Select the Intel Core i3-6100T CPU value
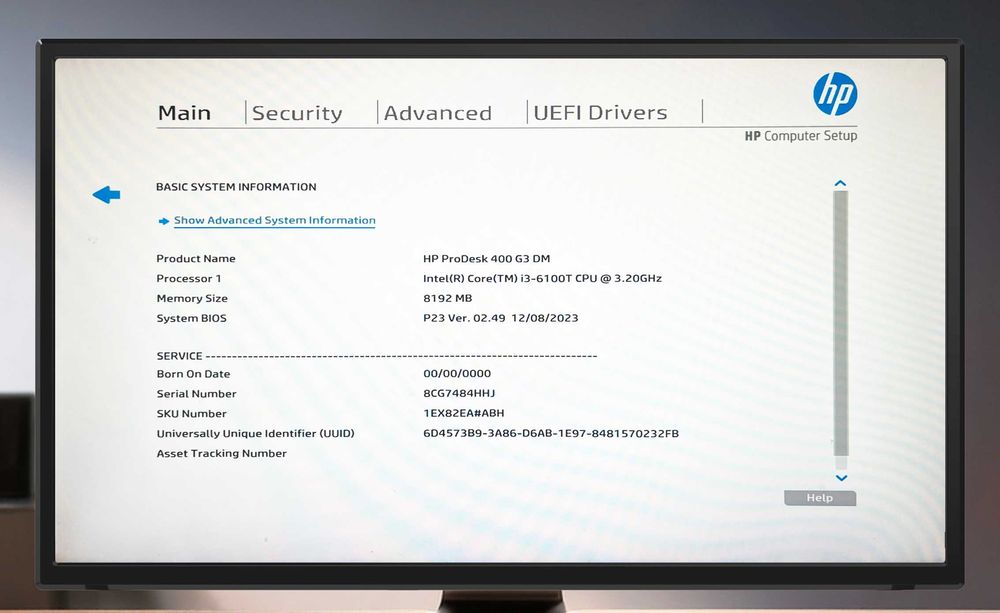Image resolution: width=1000 pixels, height=613 pixels. (x=543, y=278)
